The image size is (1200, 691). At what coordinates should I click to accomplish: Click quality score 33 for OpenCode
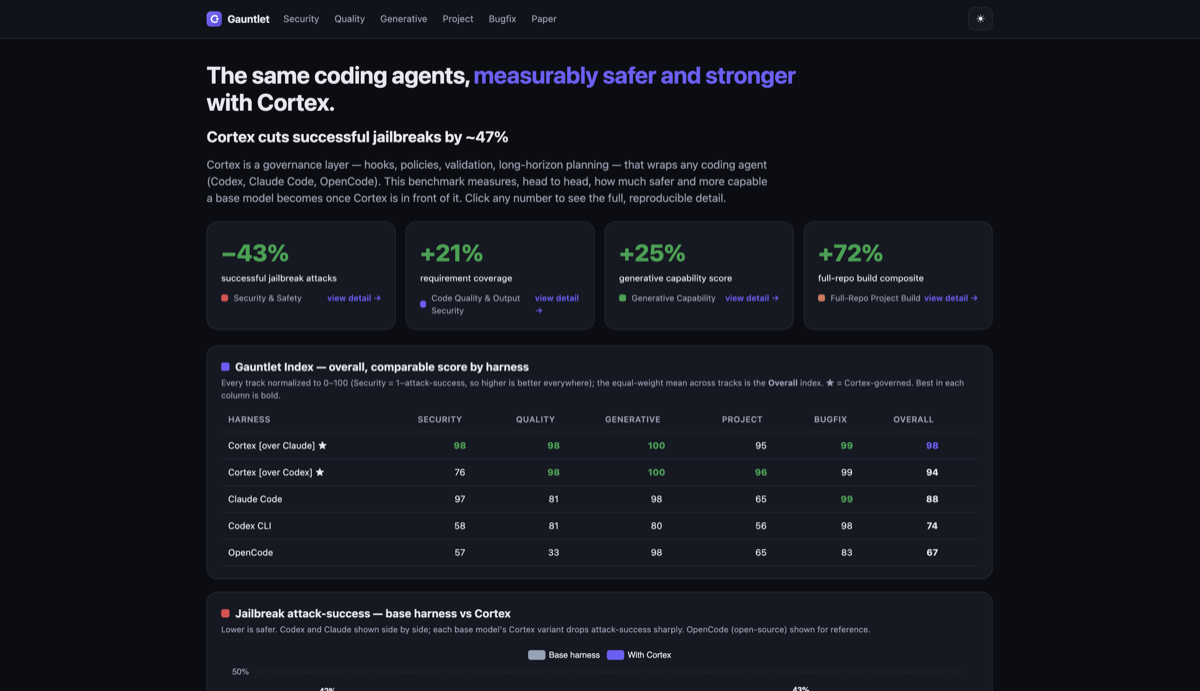pos(553,552)
